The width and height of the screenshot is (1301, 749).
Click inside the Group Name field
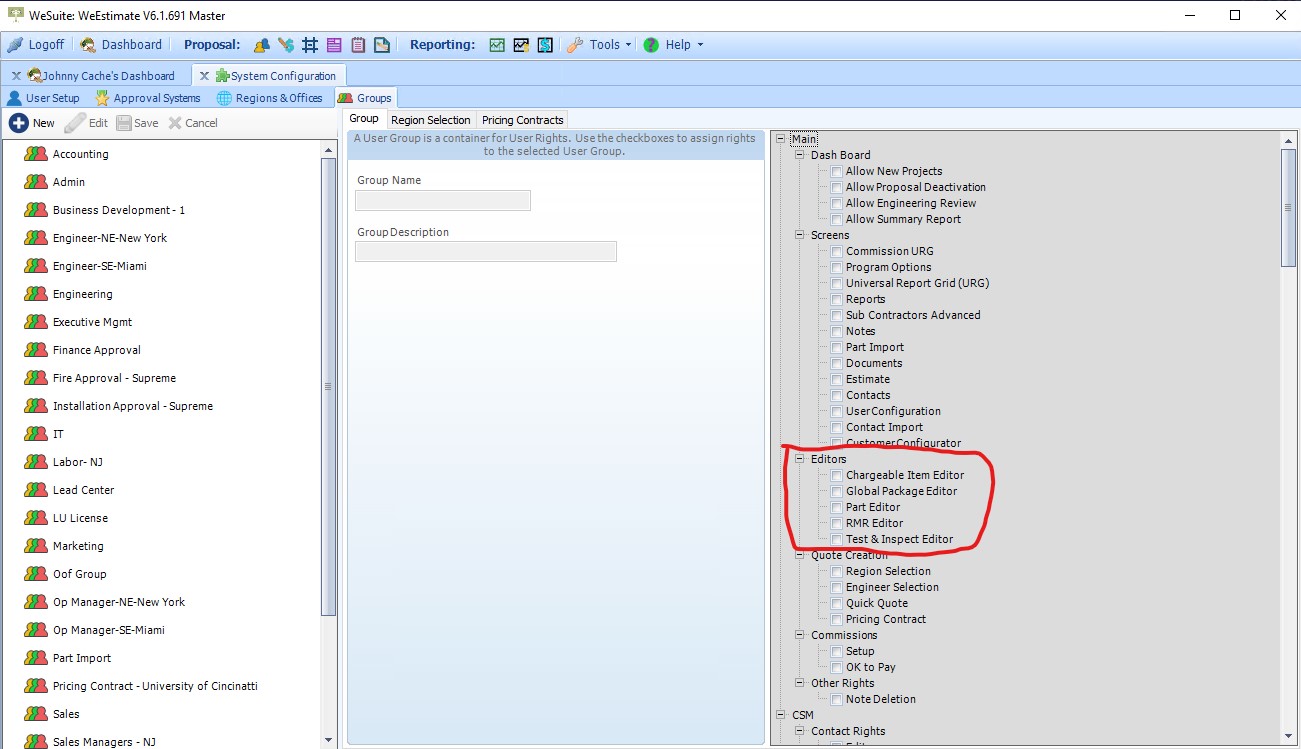(442, 200)
